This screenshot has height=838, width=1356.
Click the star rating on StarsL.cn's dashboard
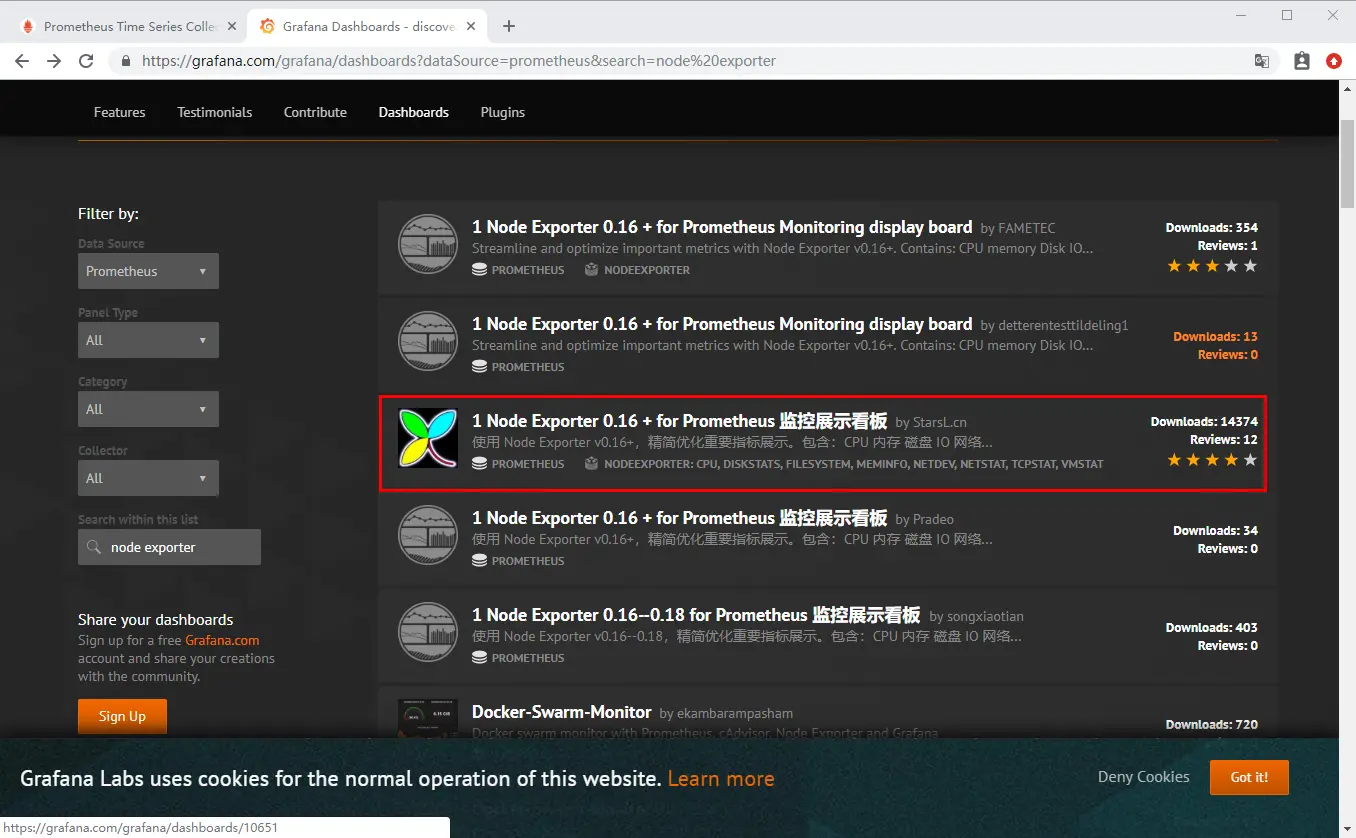pyautogui.click(x=1212, y=460)
